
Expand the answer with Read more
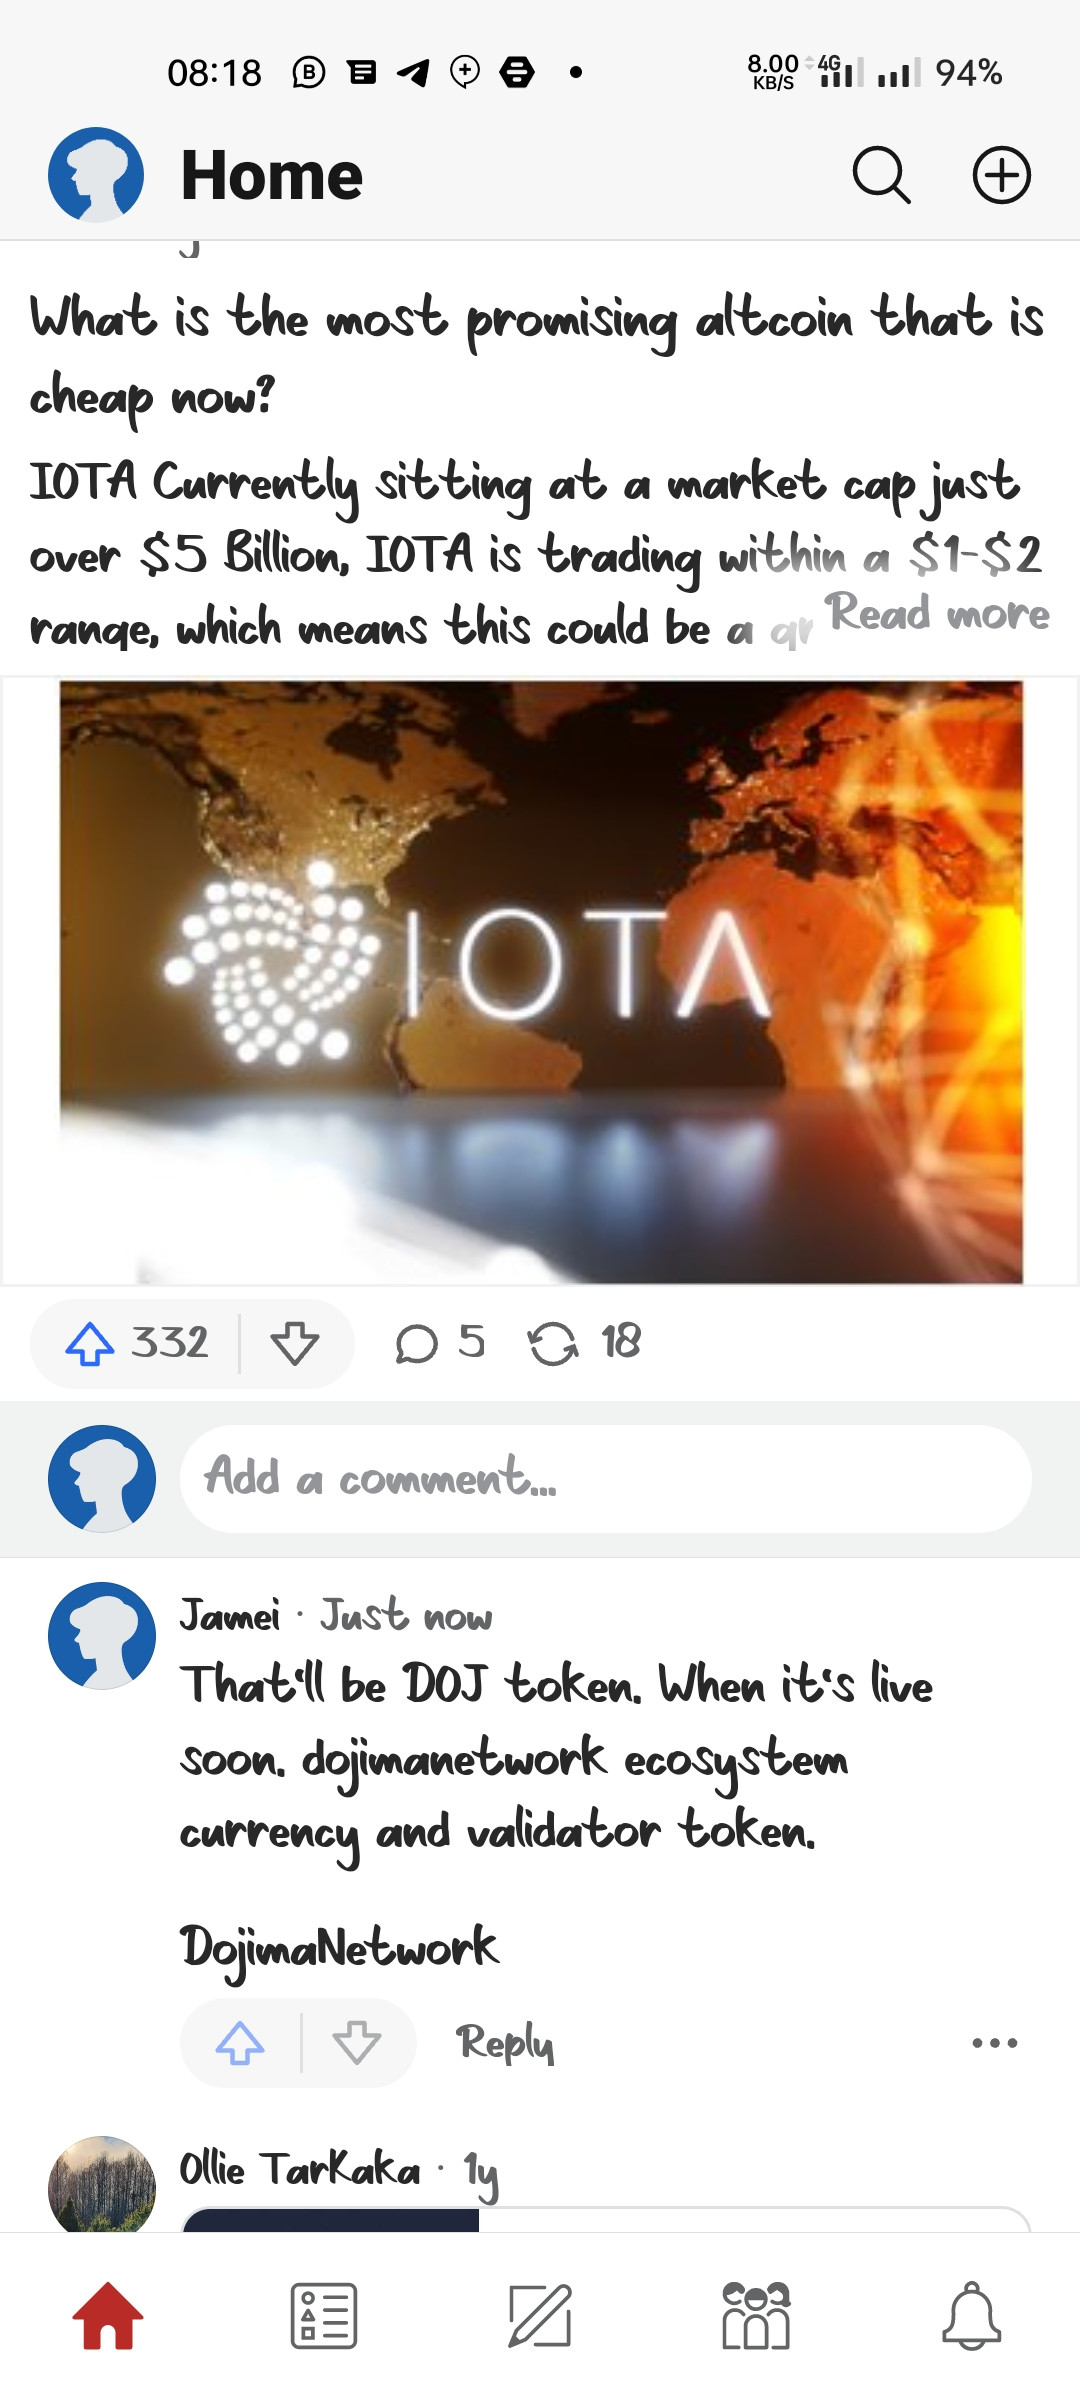[937, 613]
